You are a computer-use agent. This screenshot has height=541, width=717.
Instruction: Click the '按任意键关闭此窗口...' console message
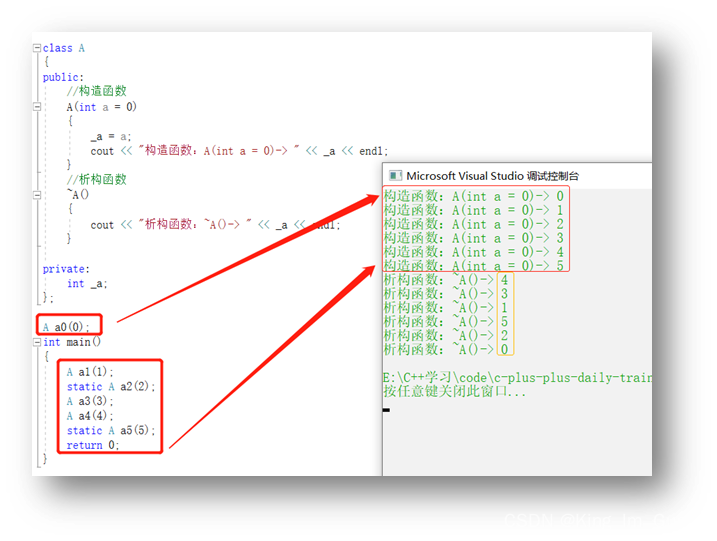(455, 391)
